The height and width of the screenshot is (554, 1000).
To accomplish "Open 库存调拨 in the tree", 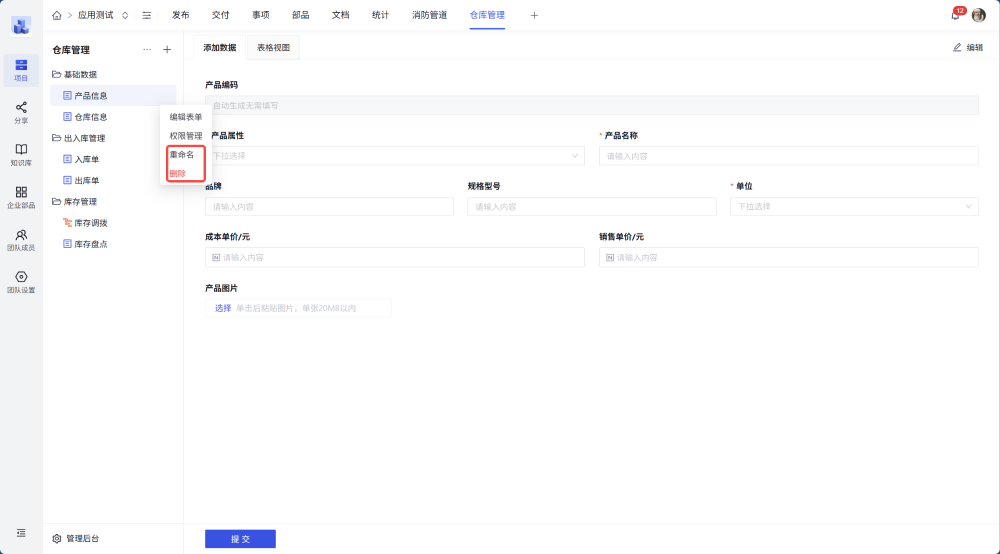I will click(90, 223).
